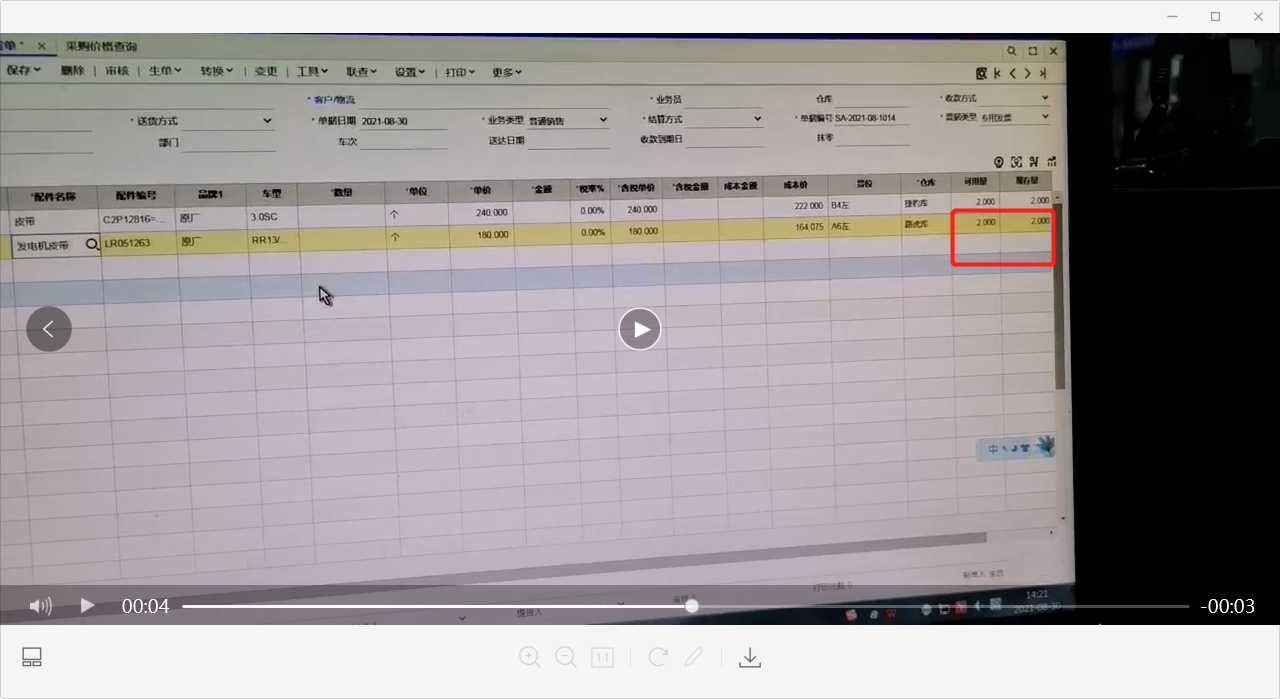The height and width of the screenshot is (699, 1280).
Task: Click the 变更 toolbar command
Action: 266,71
